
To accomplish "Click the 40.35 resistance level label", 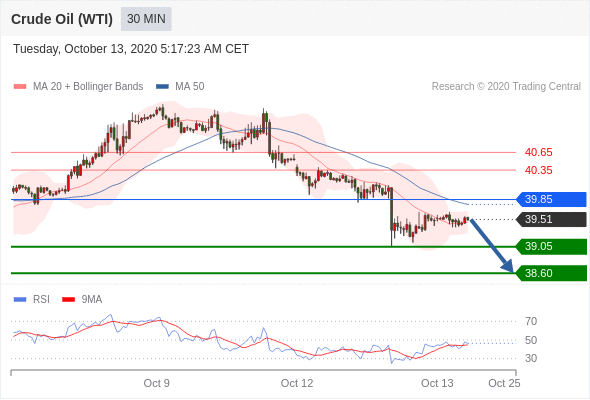I will [x=538, y=170].
